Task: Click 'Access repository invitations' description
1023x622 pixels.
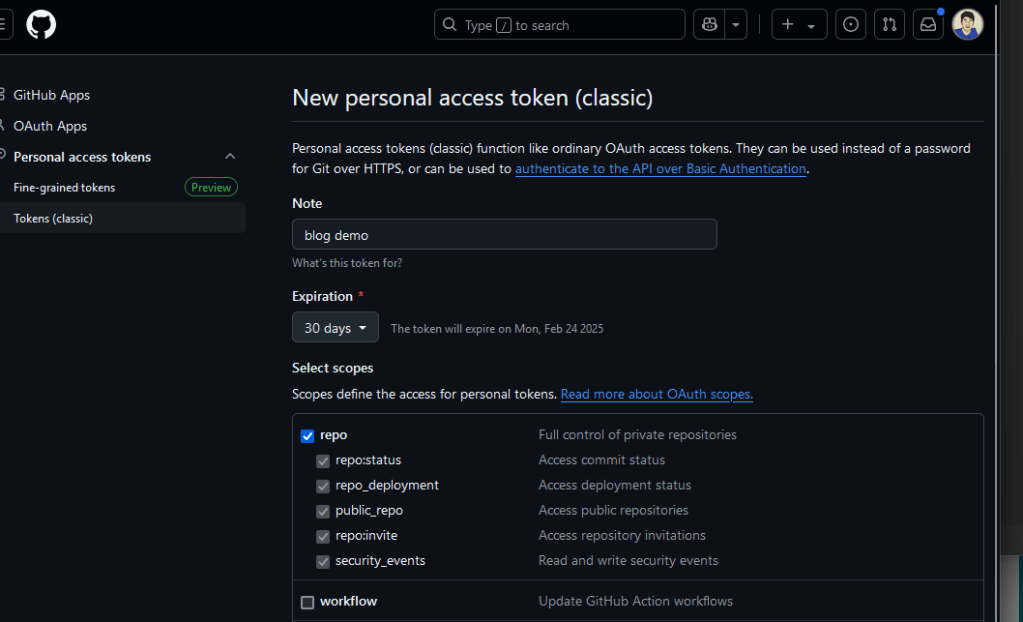Action: pos(622,535)
